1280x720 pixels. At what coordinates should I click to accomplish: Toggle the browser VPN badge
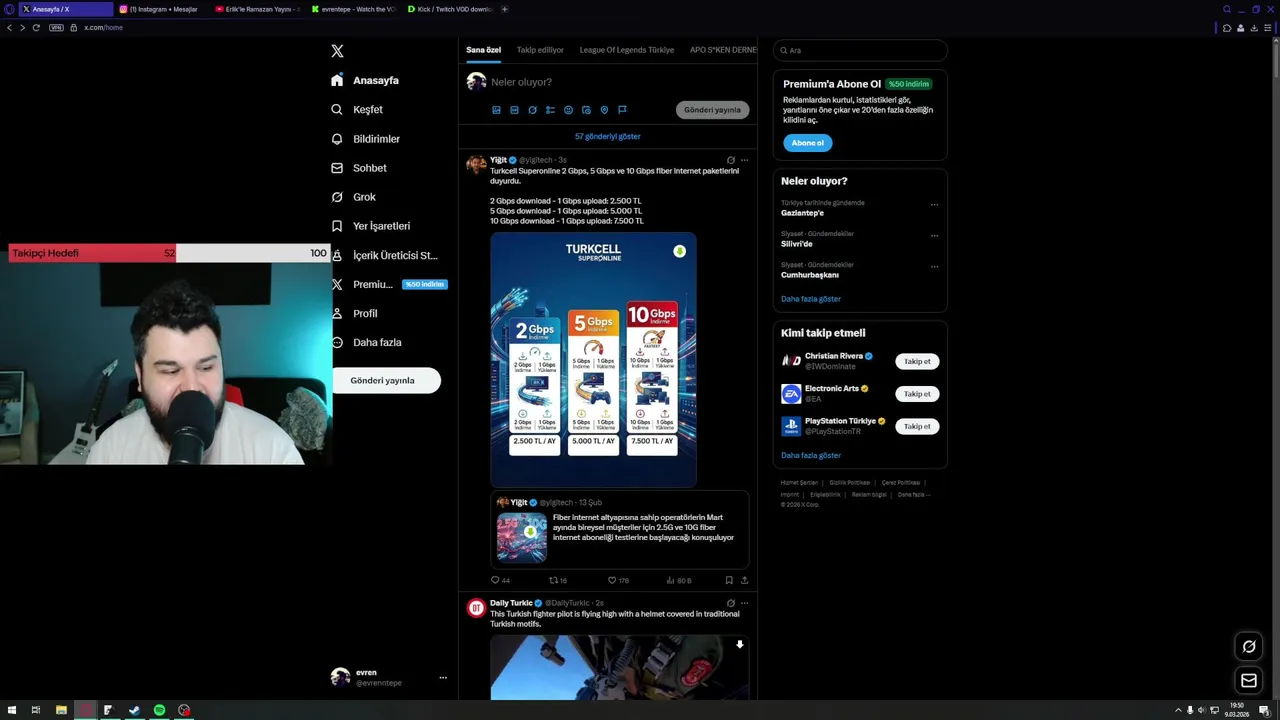[56, 27]
